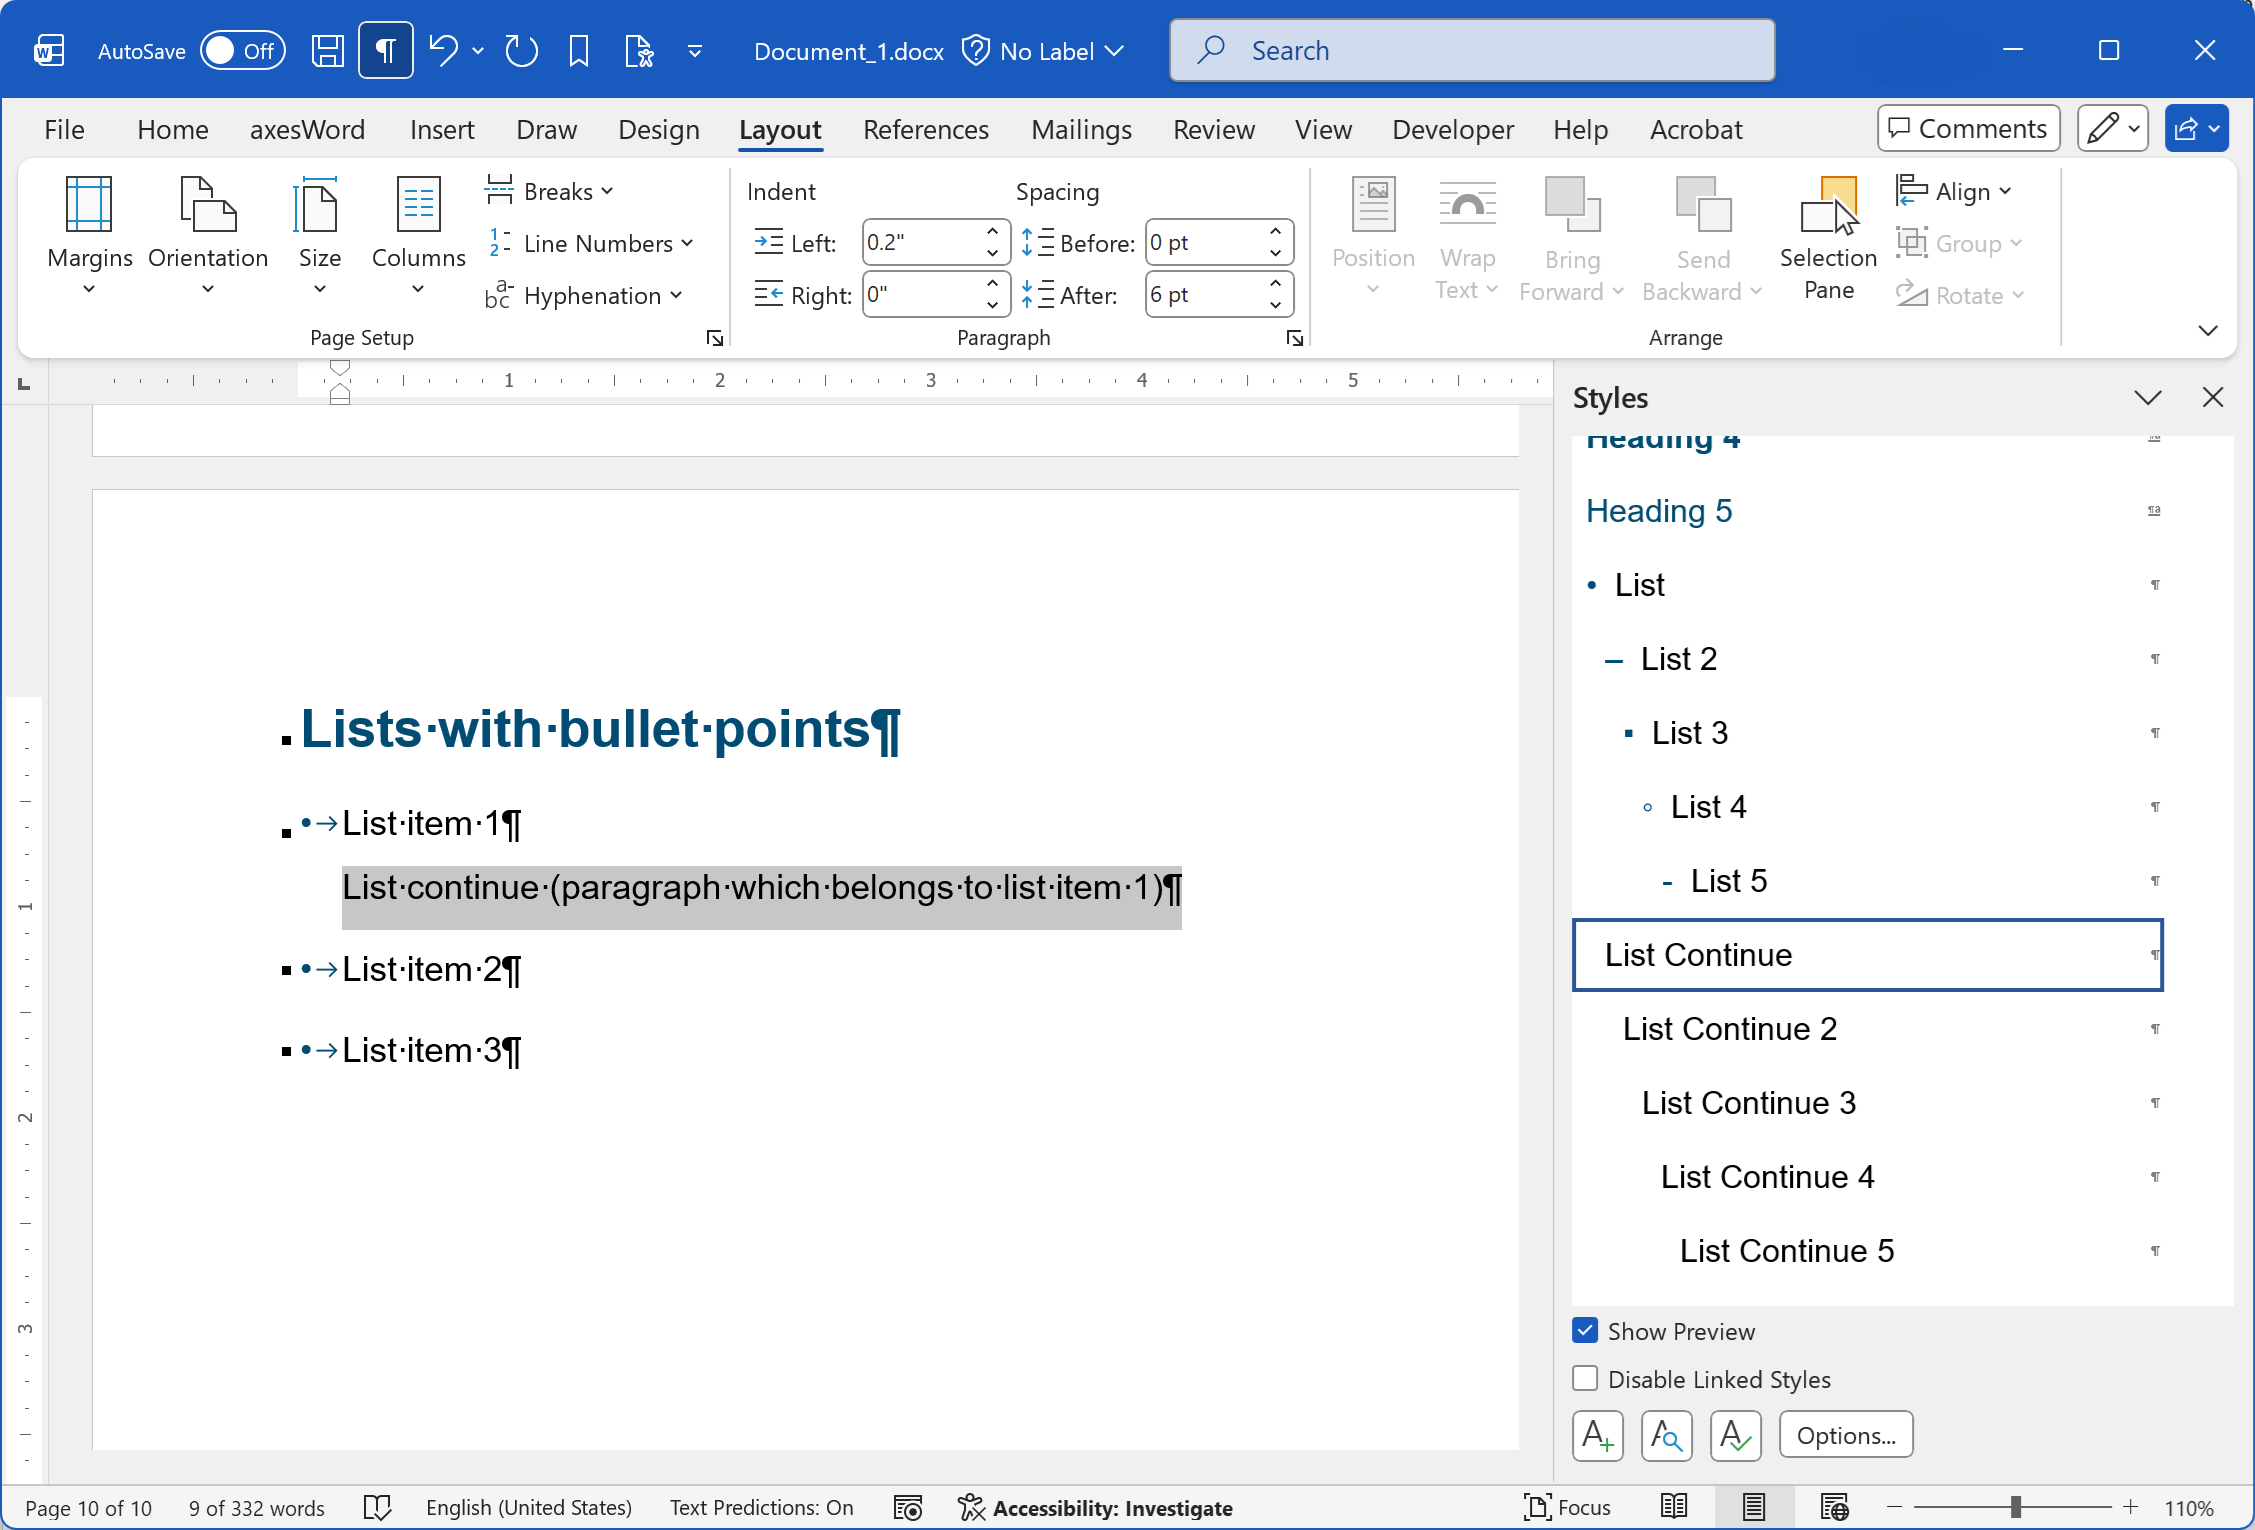This screenshot has height=1530, width=2255.
Task: Click the Comments button
Action: 1969,128
